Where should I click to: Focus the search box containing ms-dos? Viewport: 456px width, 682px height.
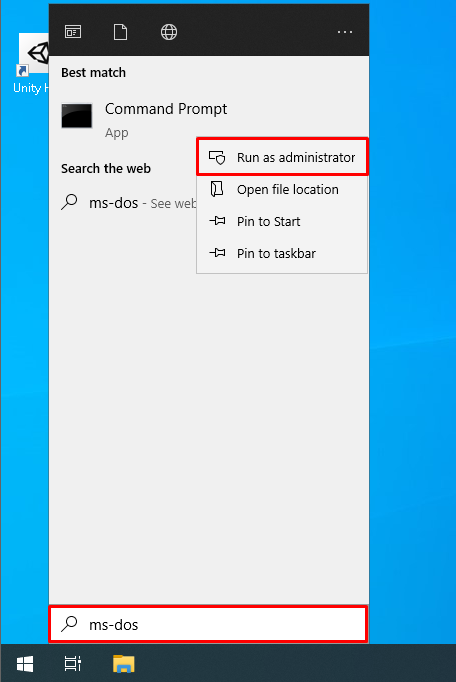click(208, 624)
